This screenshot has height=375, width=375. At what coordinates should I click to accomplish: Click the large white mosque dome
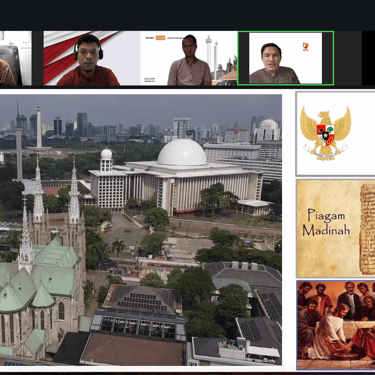182,152
